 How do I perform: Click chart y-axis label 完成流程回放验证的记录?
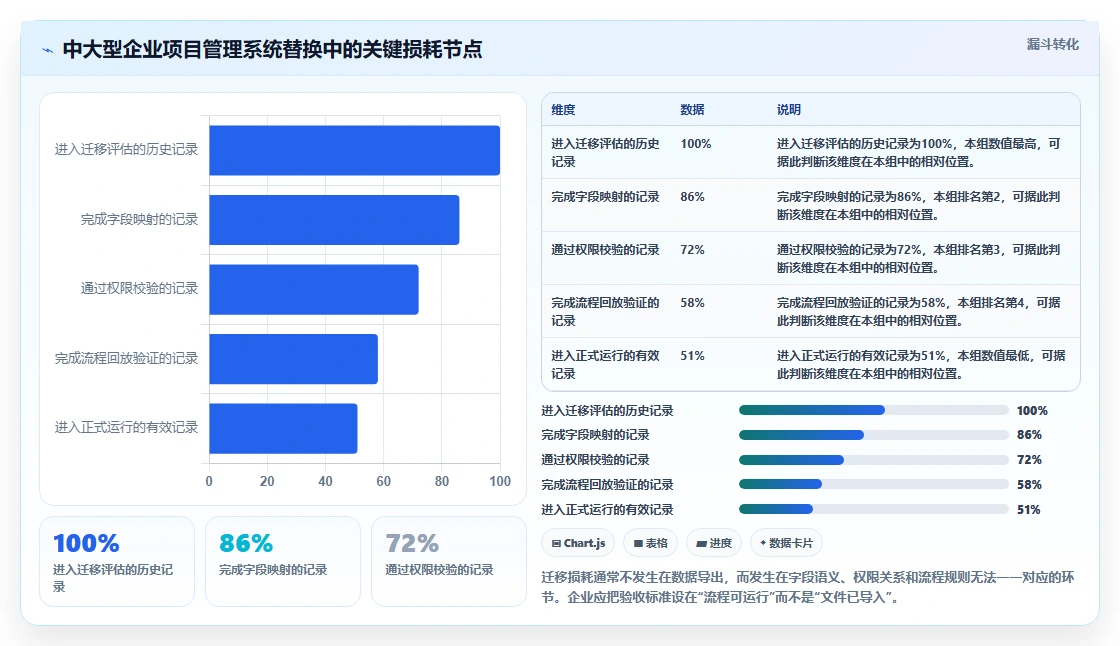click(126, 358)
